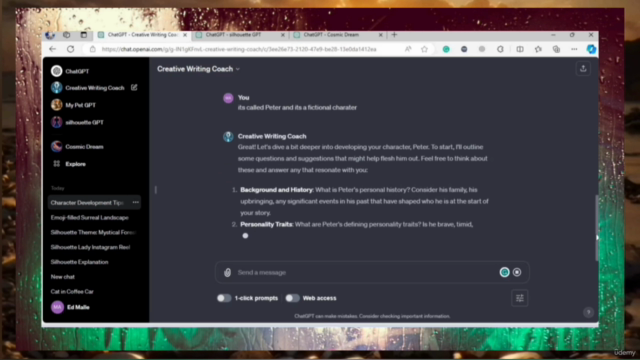Click the dark blue extension icon in toolbar
This screenshot has width=640, height=360.
pos(464,49)
